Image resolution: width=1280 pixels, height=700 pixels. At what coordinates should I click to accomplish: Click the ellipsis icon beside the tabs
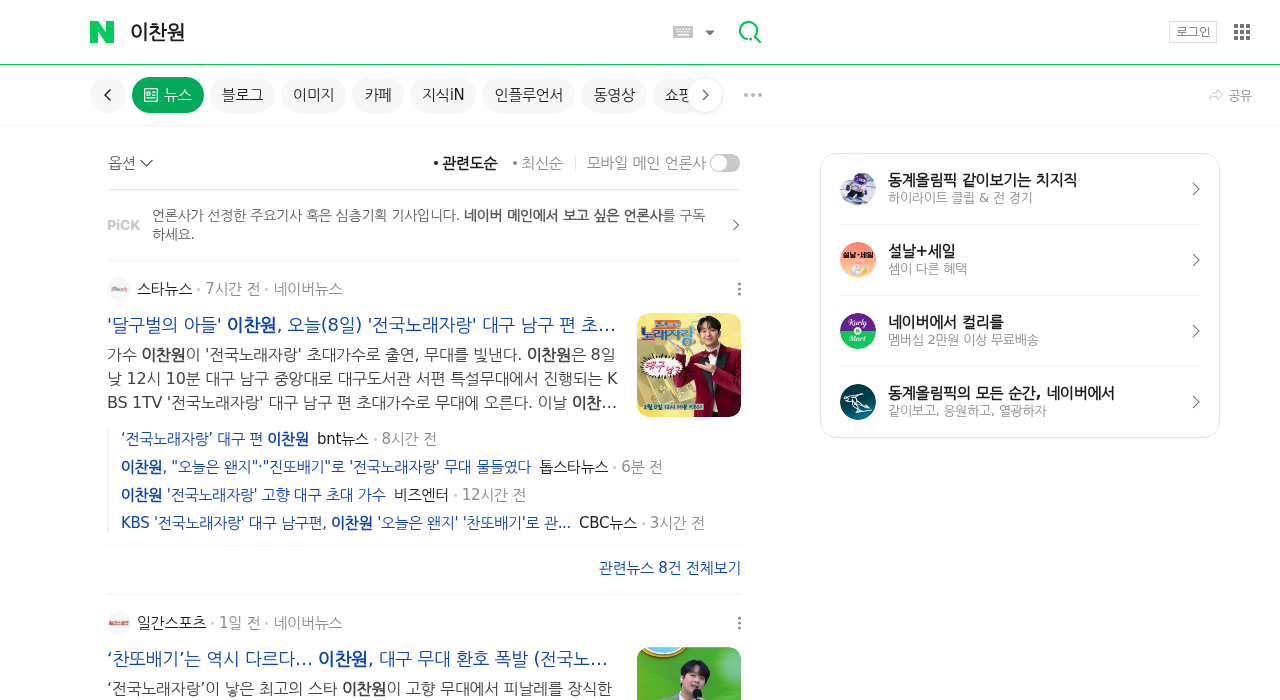pos(752,95)
